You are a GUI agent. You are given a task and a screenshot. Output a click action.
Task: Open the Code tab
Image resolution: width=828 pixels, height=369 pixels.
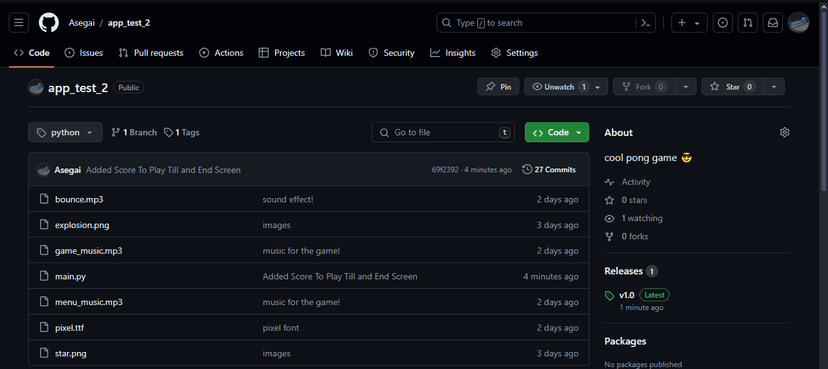32,53
